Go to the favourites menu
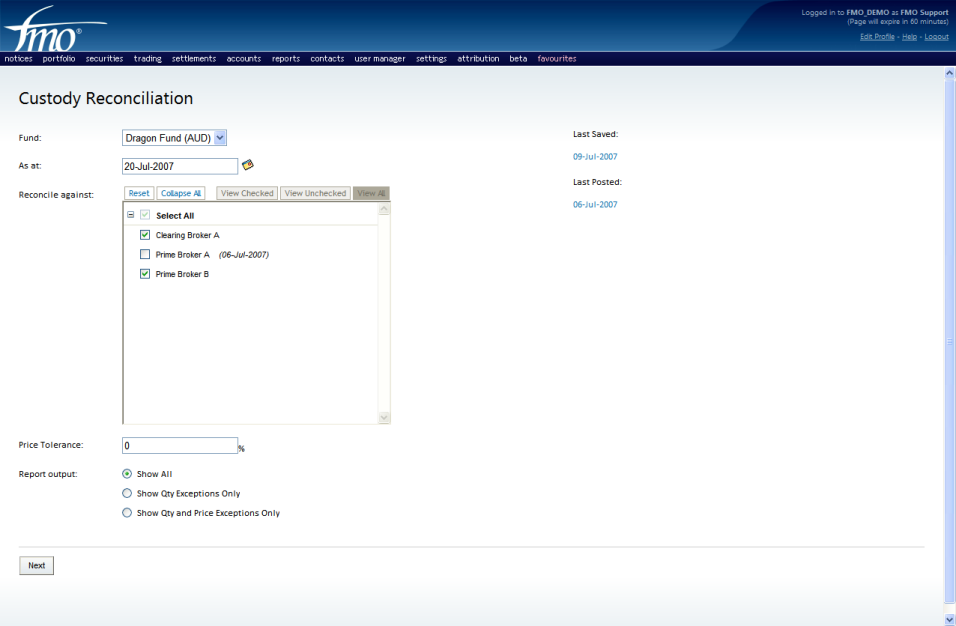 click(x=557, y=59)
